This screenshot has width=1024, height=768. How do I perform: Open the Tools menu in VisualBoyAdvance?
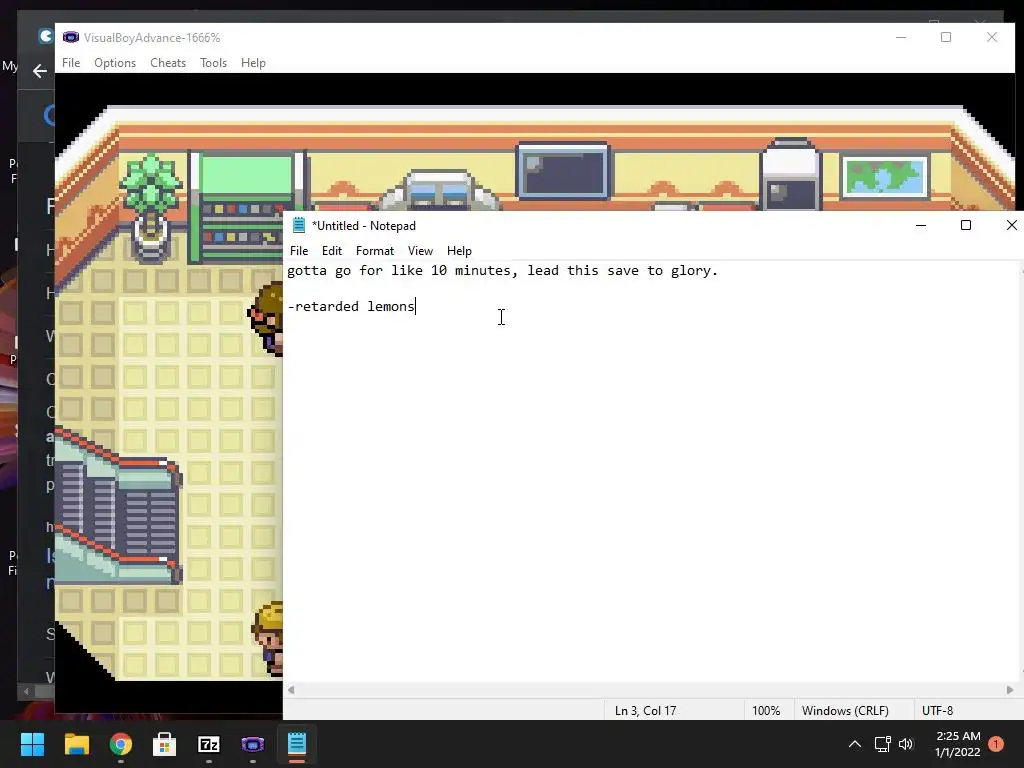pyautogui.click(x=213, y=63)
